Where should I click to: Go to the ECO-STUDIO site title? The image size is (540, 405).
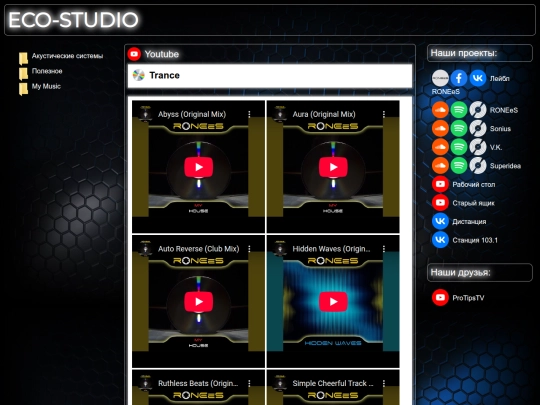[x=73, y=20]
